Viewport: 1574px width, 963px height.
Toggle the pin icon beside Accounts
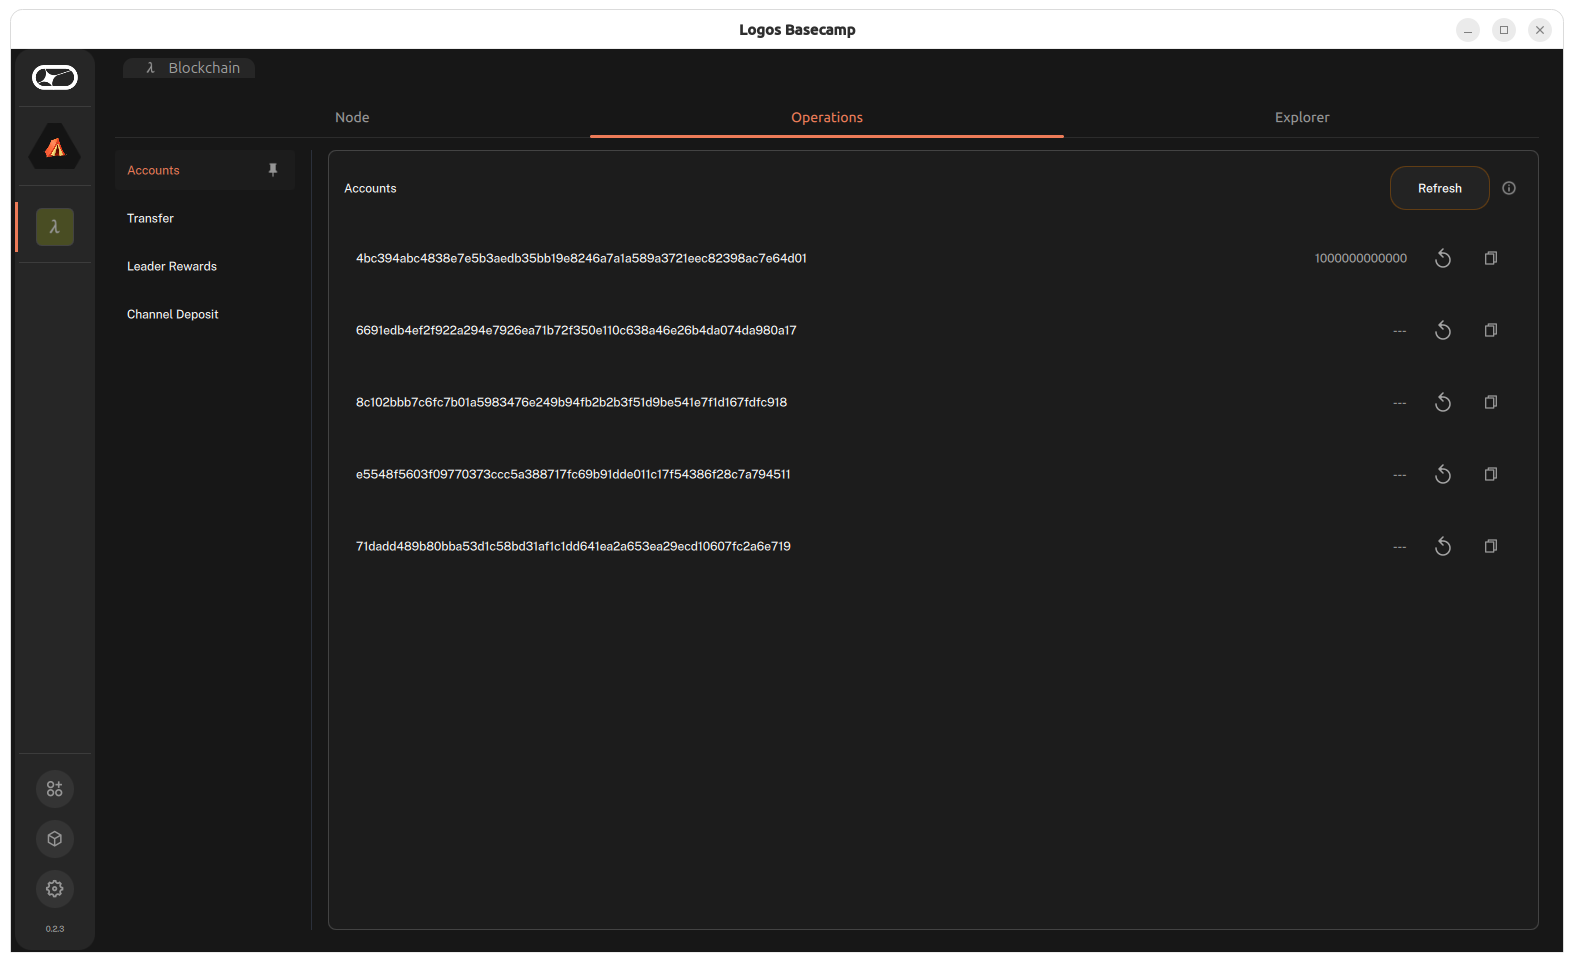pos(273,170)
